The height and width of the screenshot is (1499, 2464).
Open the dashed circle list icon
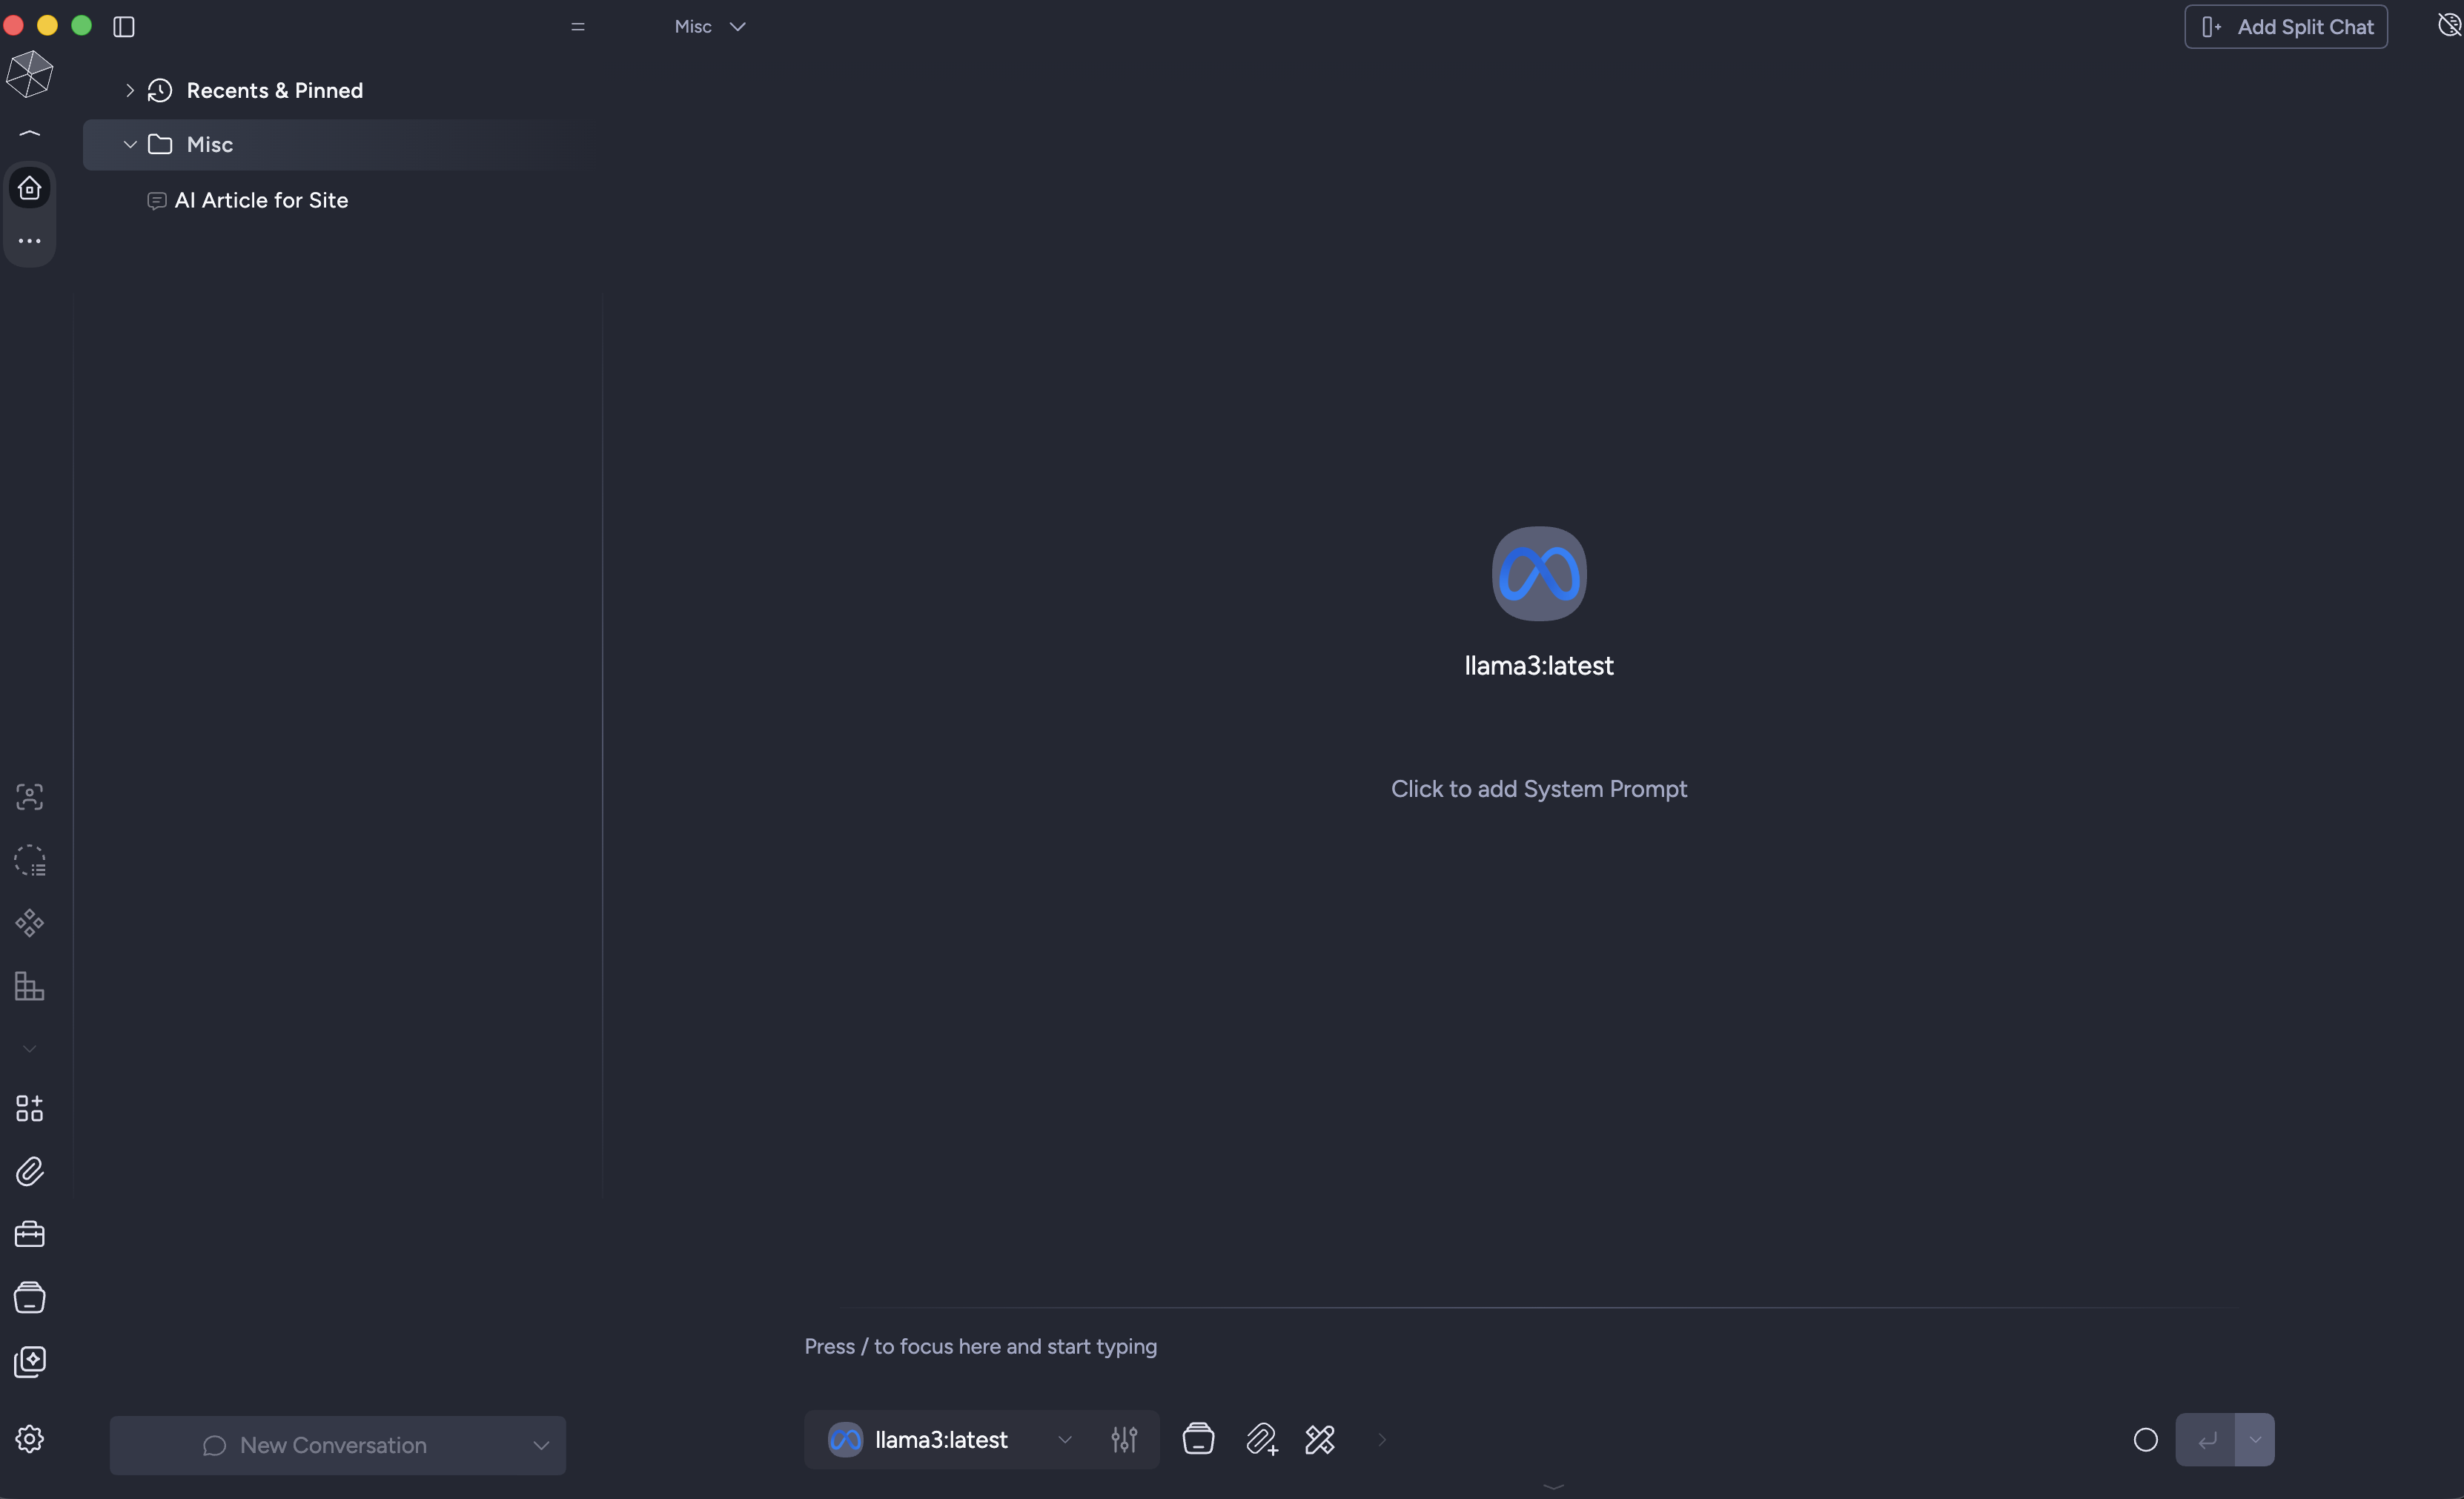pyautogui.click(x=30, y=861)
